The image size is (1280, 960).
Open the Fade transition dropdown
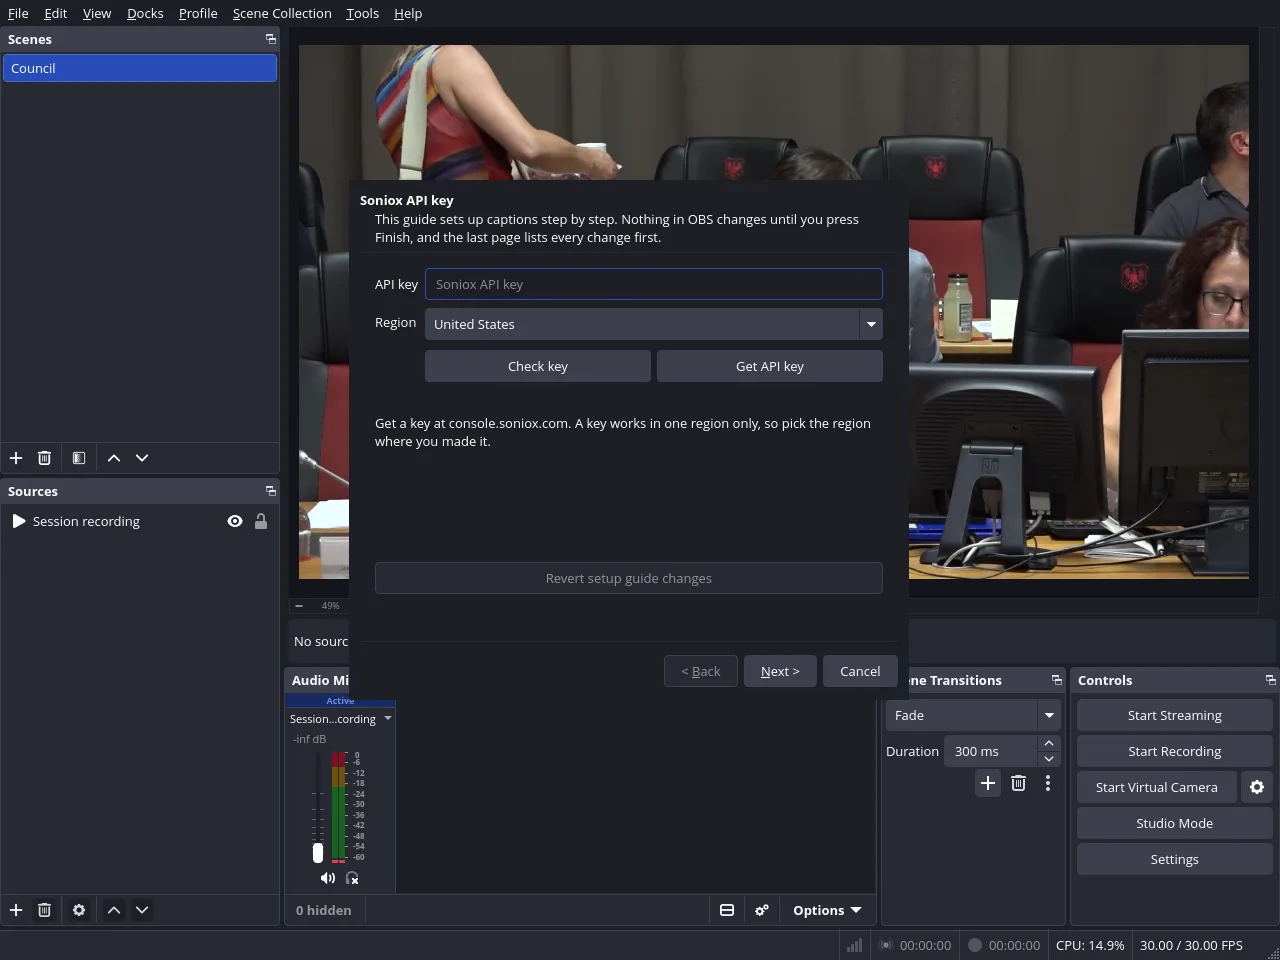point(972,715)
